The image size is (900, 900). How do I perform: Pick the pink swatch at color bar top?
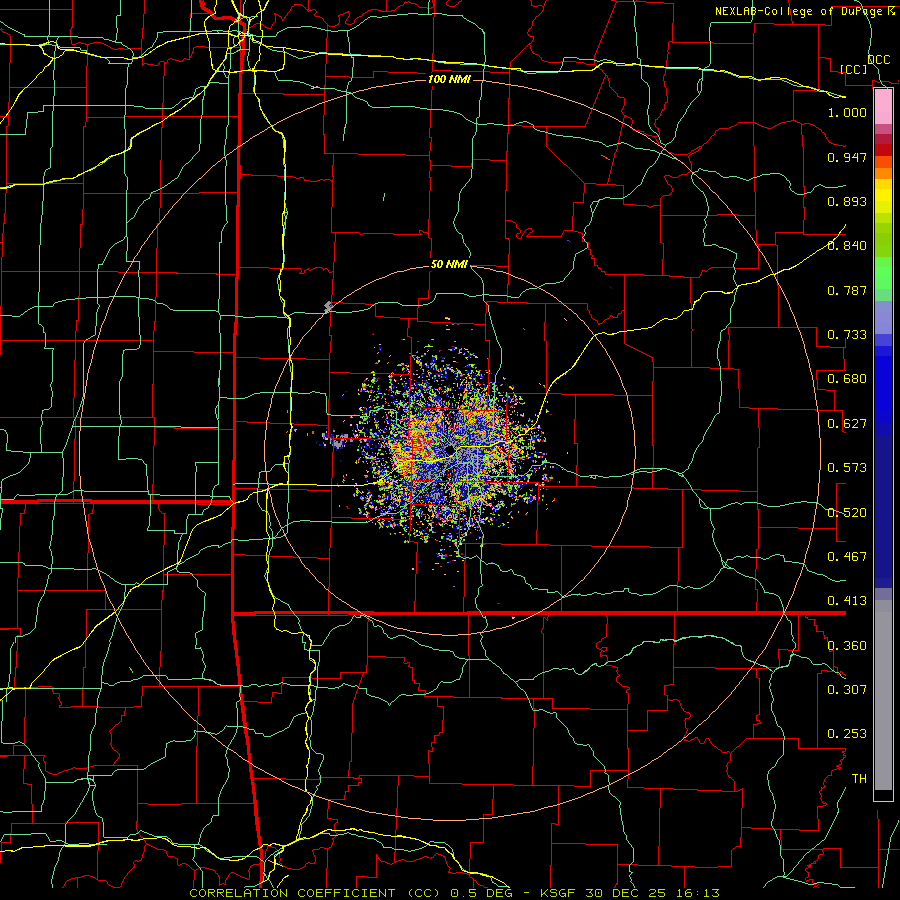(x=883, y=107)
